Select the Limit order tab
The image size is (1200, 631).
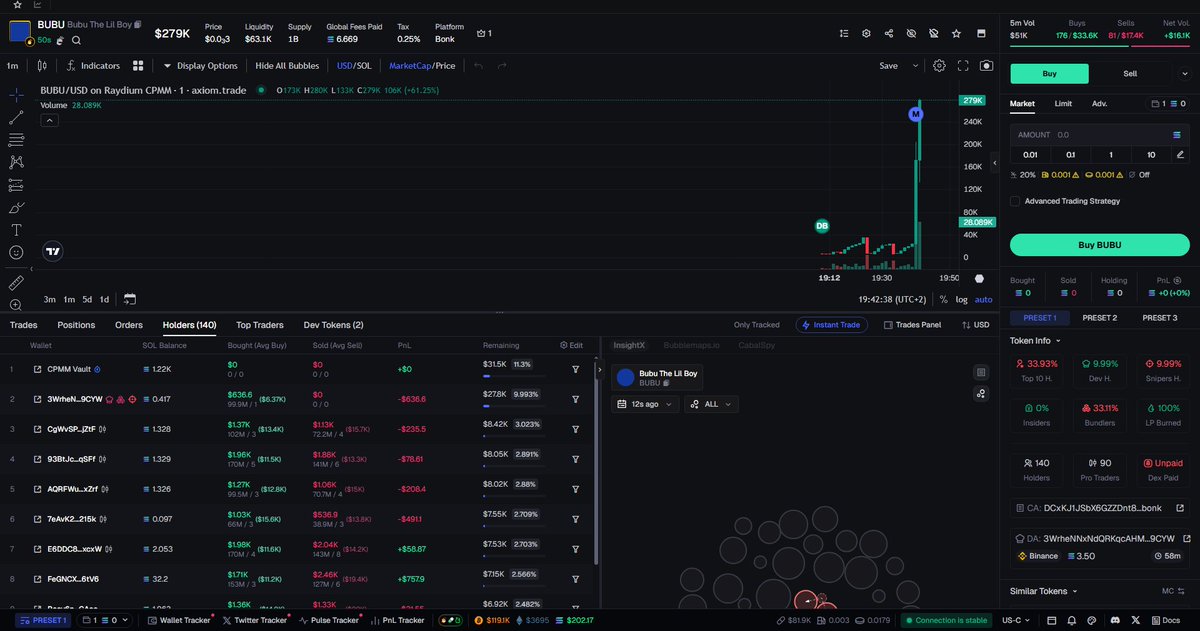point(1063,103)
